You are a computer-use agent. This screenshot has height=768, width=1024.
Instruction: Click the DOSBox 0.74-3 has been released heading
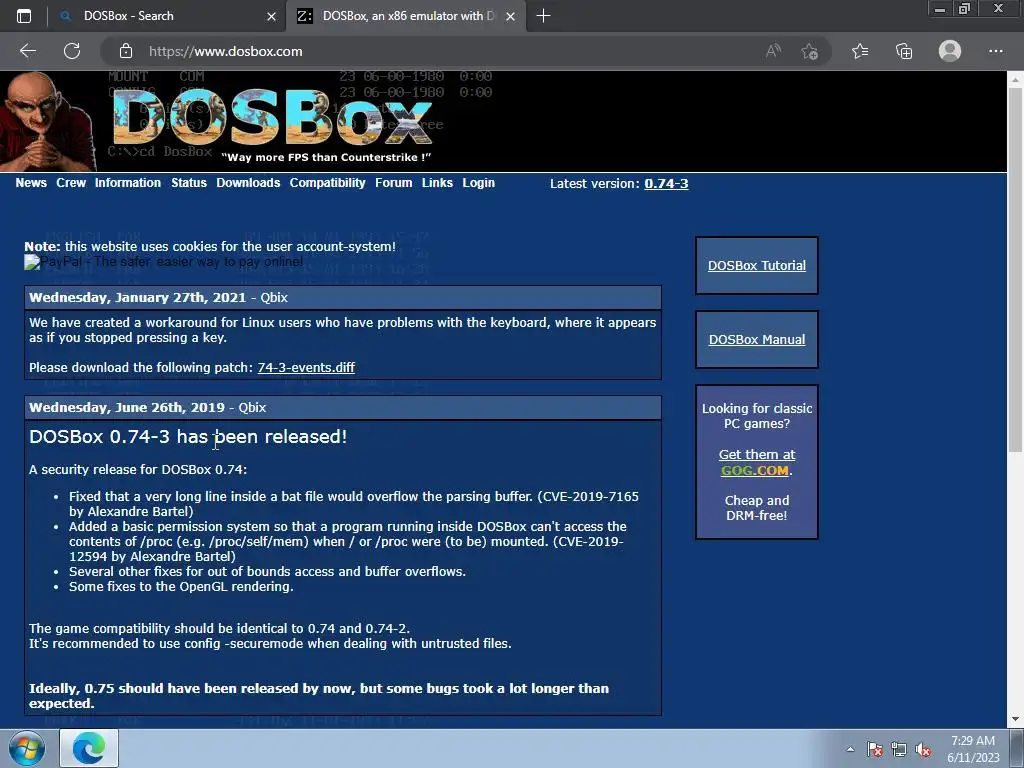(188, 436)
